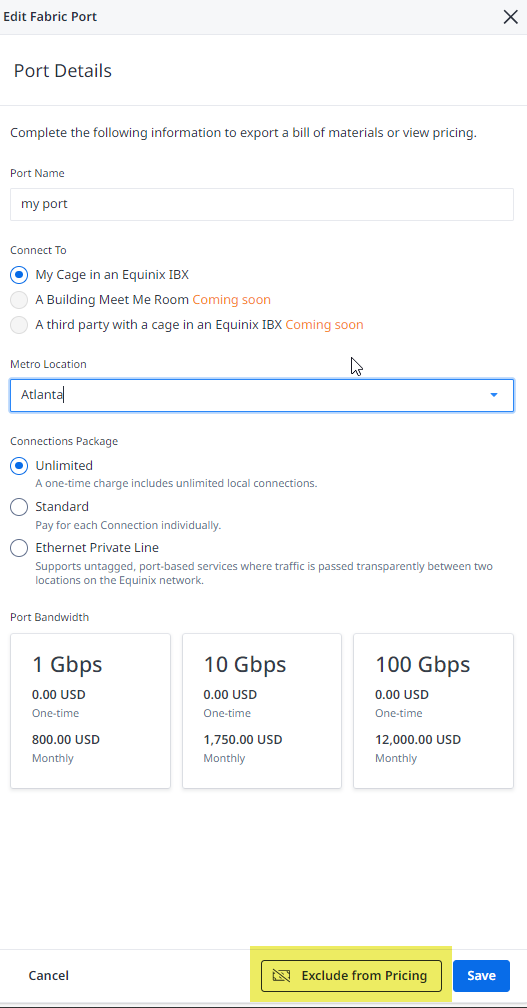Open the Metro Location dropdown arrow
Screen dimensions: 527x1008
[494, 395]
